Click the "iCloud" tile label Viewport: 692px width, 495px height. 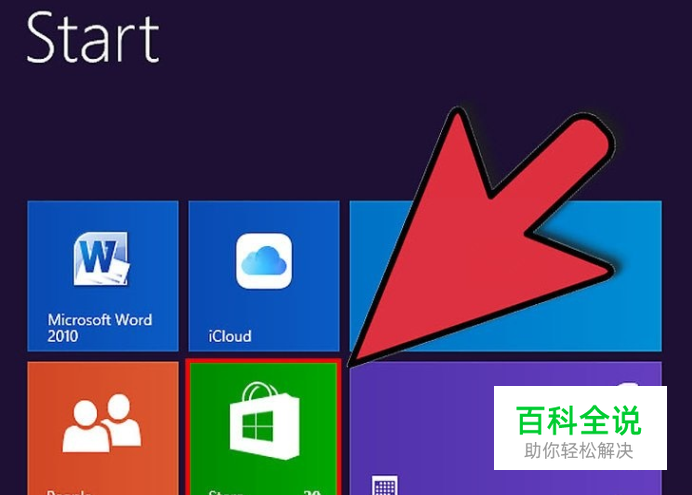tap(230, 336)
